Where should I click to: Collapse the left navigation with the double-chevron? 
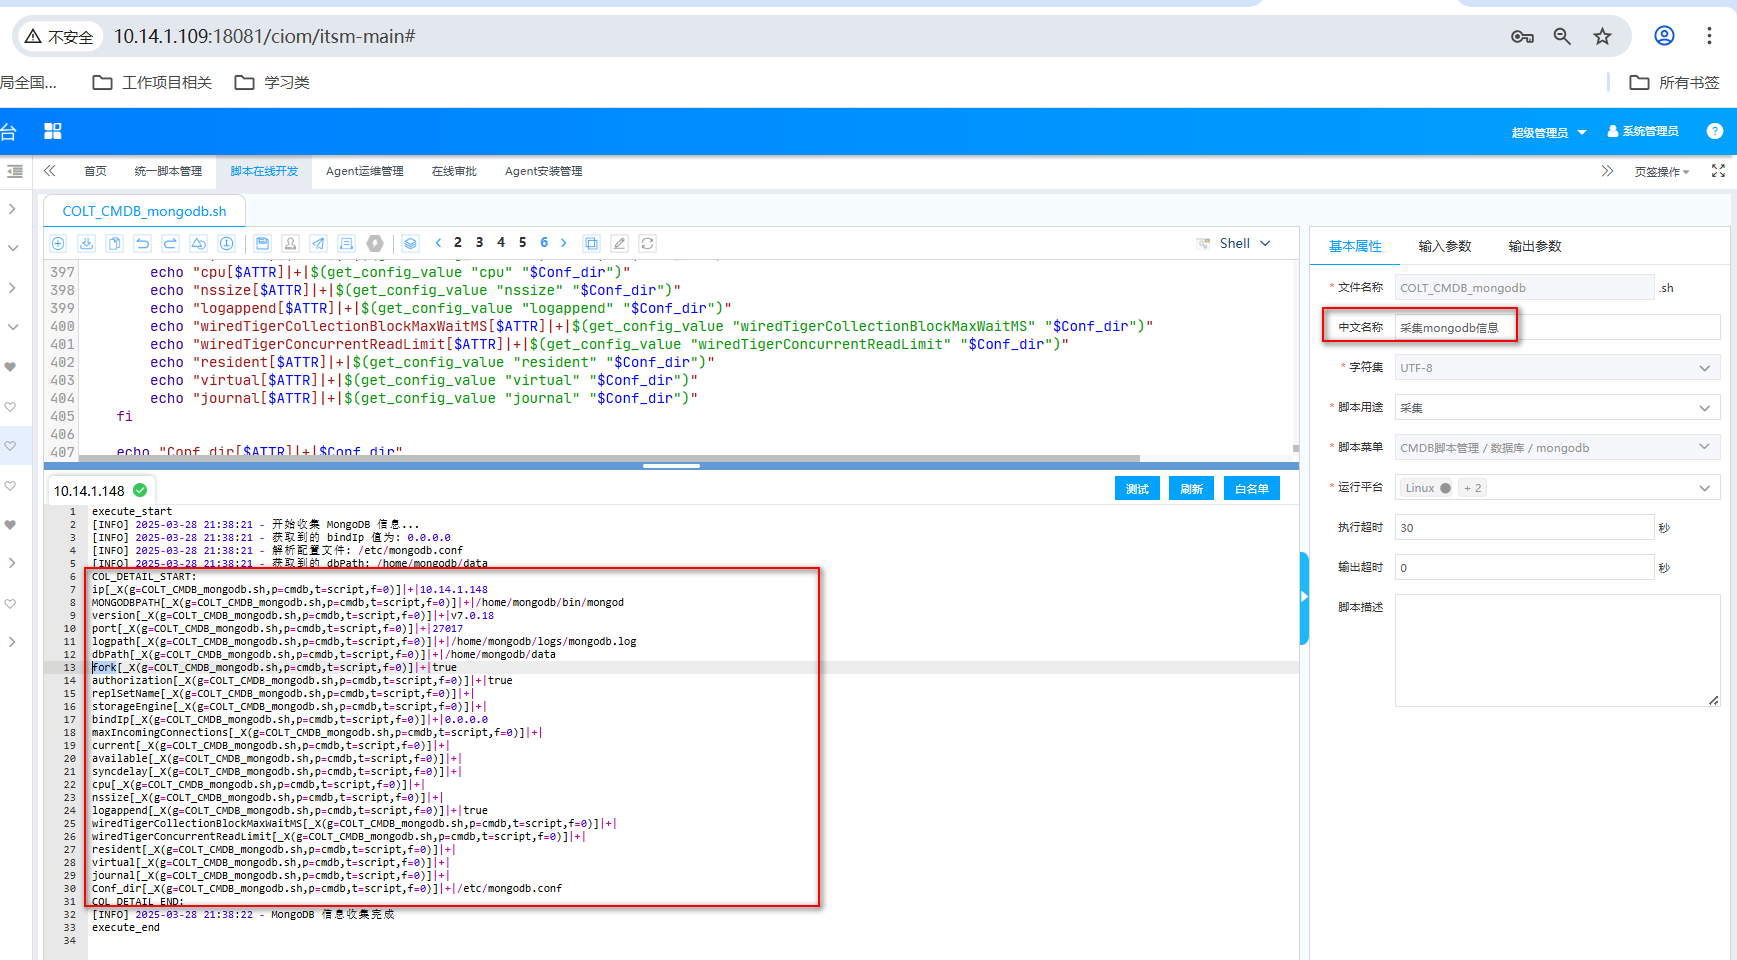(50, 171)
